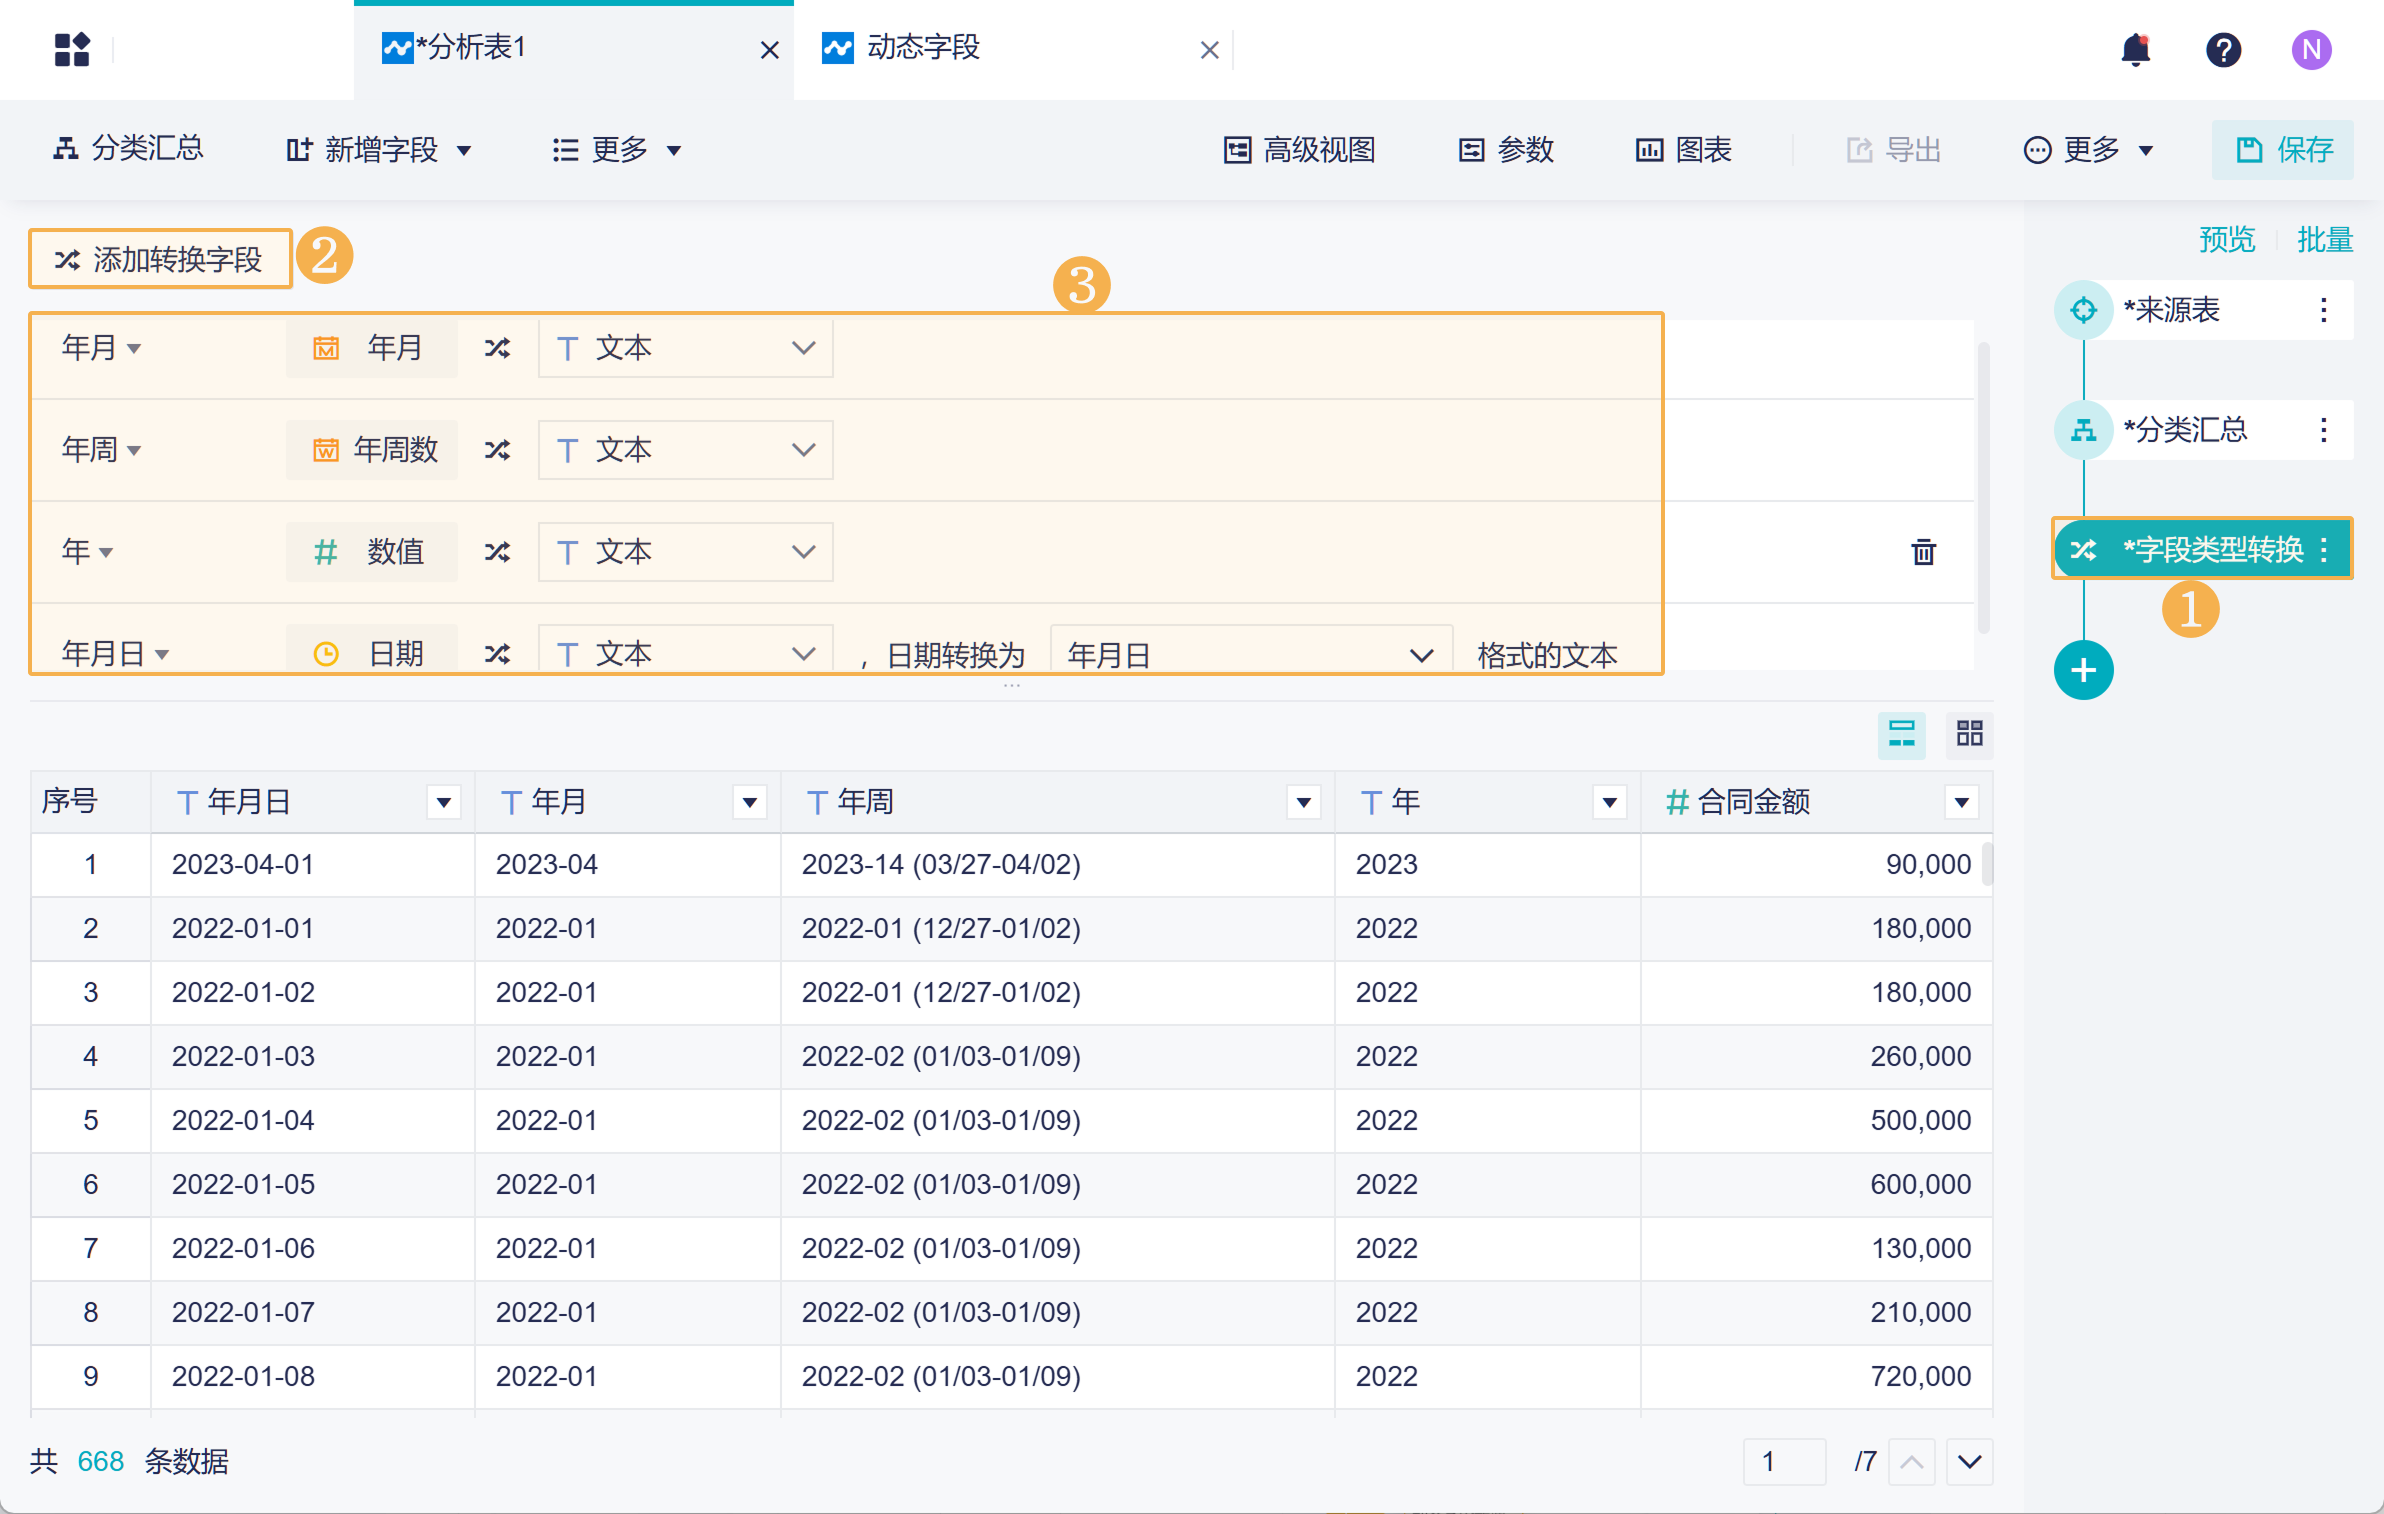Open filter dropdown on 合同金额 column

1961,802
